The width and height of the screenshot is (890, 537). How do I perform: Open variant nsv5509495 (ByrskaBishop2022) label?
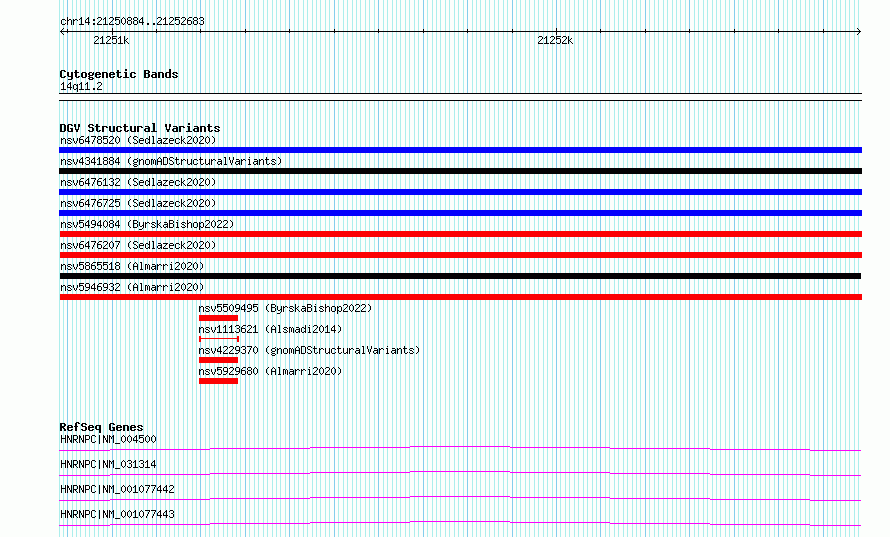[285, 308]
